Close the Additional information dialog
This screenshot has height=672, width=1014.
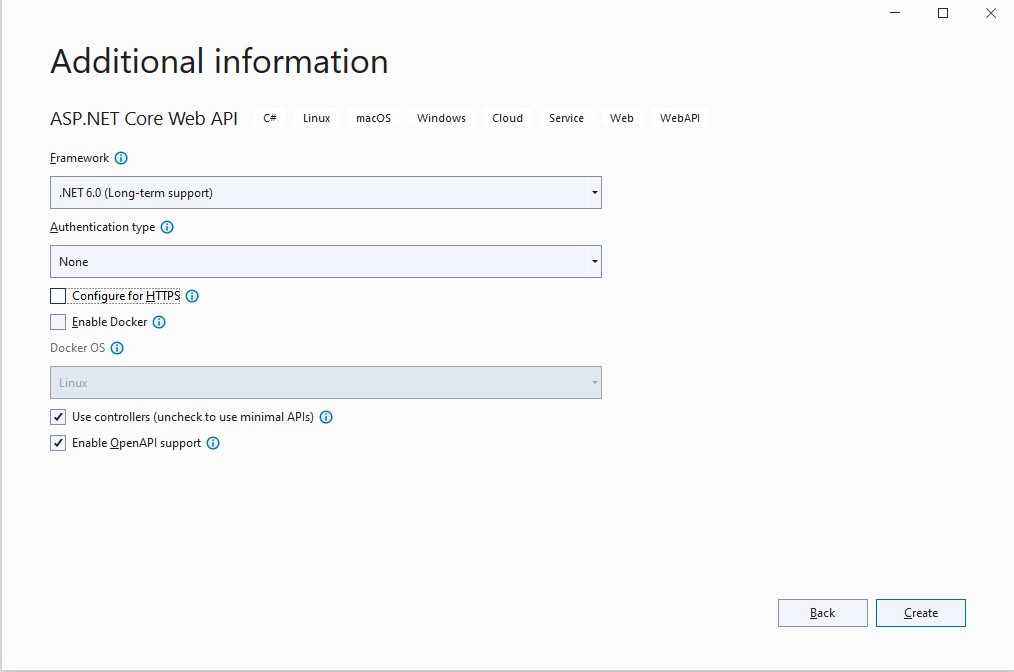[x=991, y=13]
